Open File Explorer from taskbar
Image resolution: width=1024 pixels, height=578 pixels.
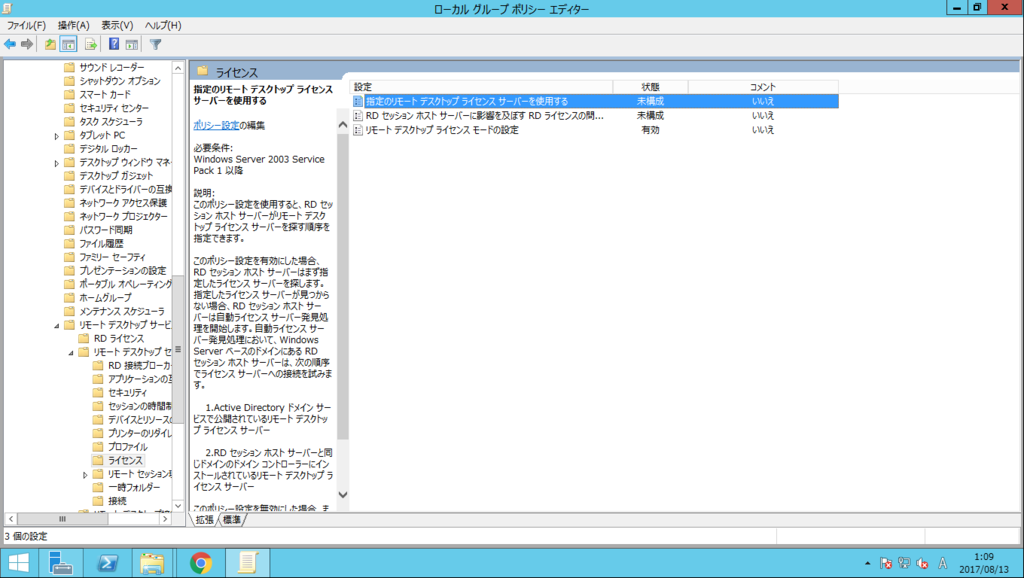[x=152, y=563]
